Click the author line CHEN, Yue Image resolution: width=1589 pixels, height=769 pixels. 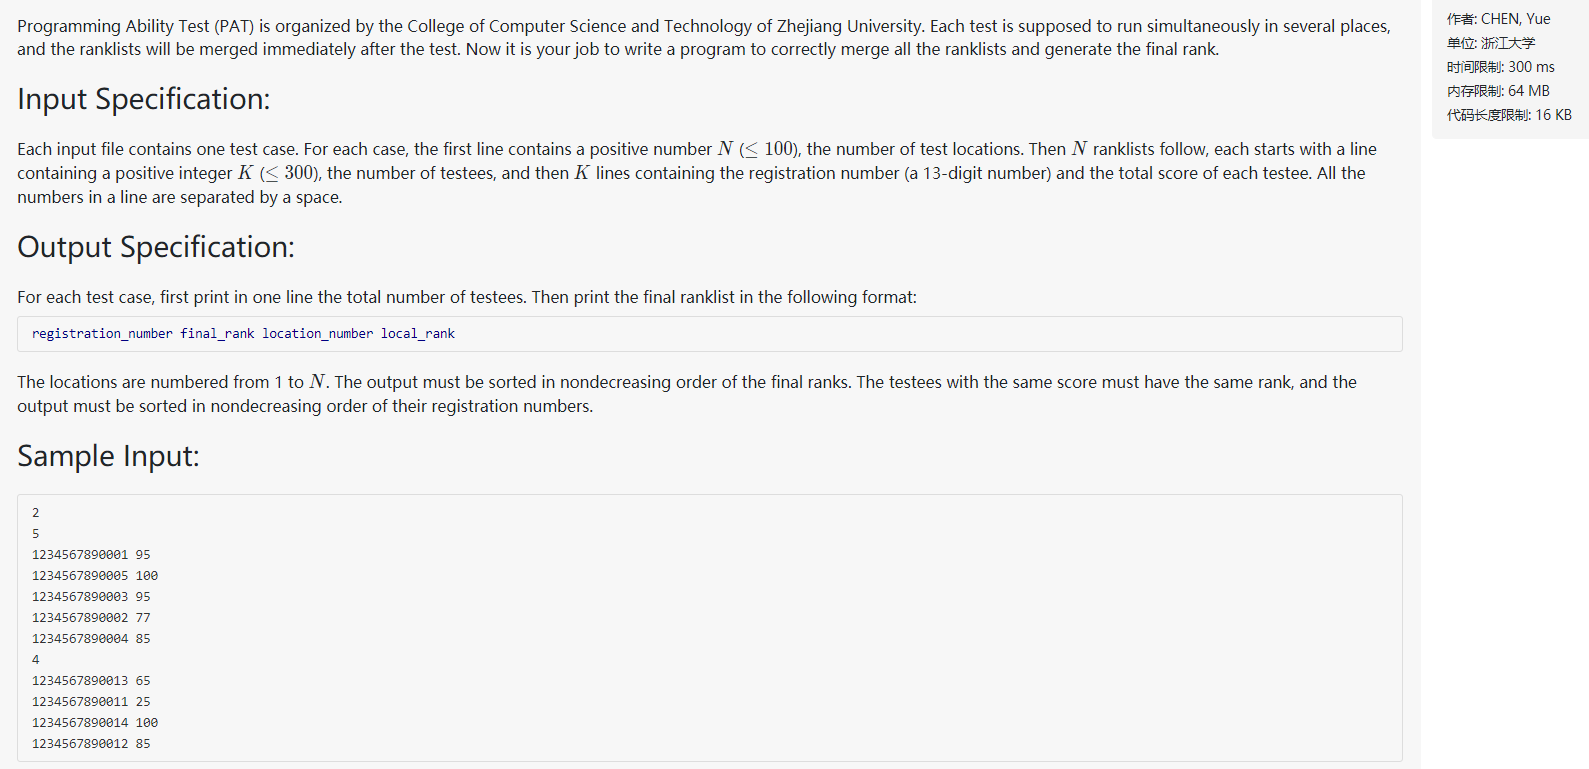[x=1498, y=19]
